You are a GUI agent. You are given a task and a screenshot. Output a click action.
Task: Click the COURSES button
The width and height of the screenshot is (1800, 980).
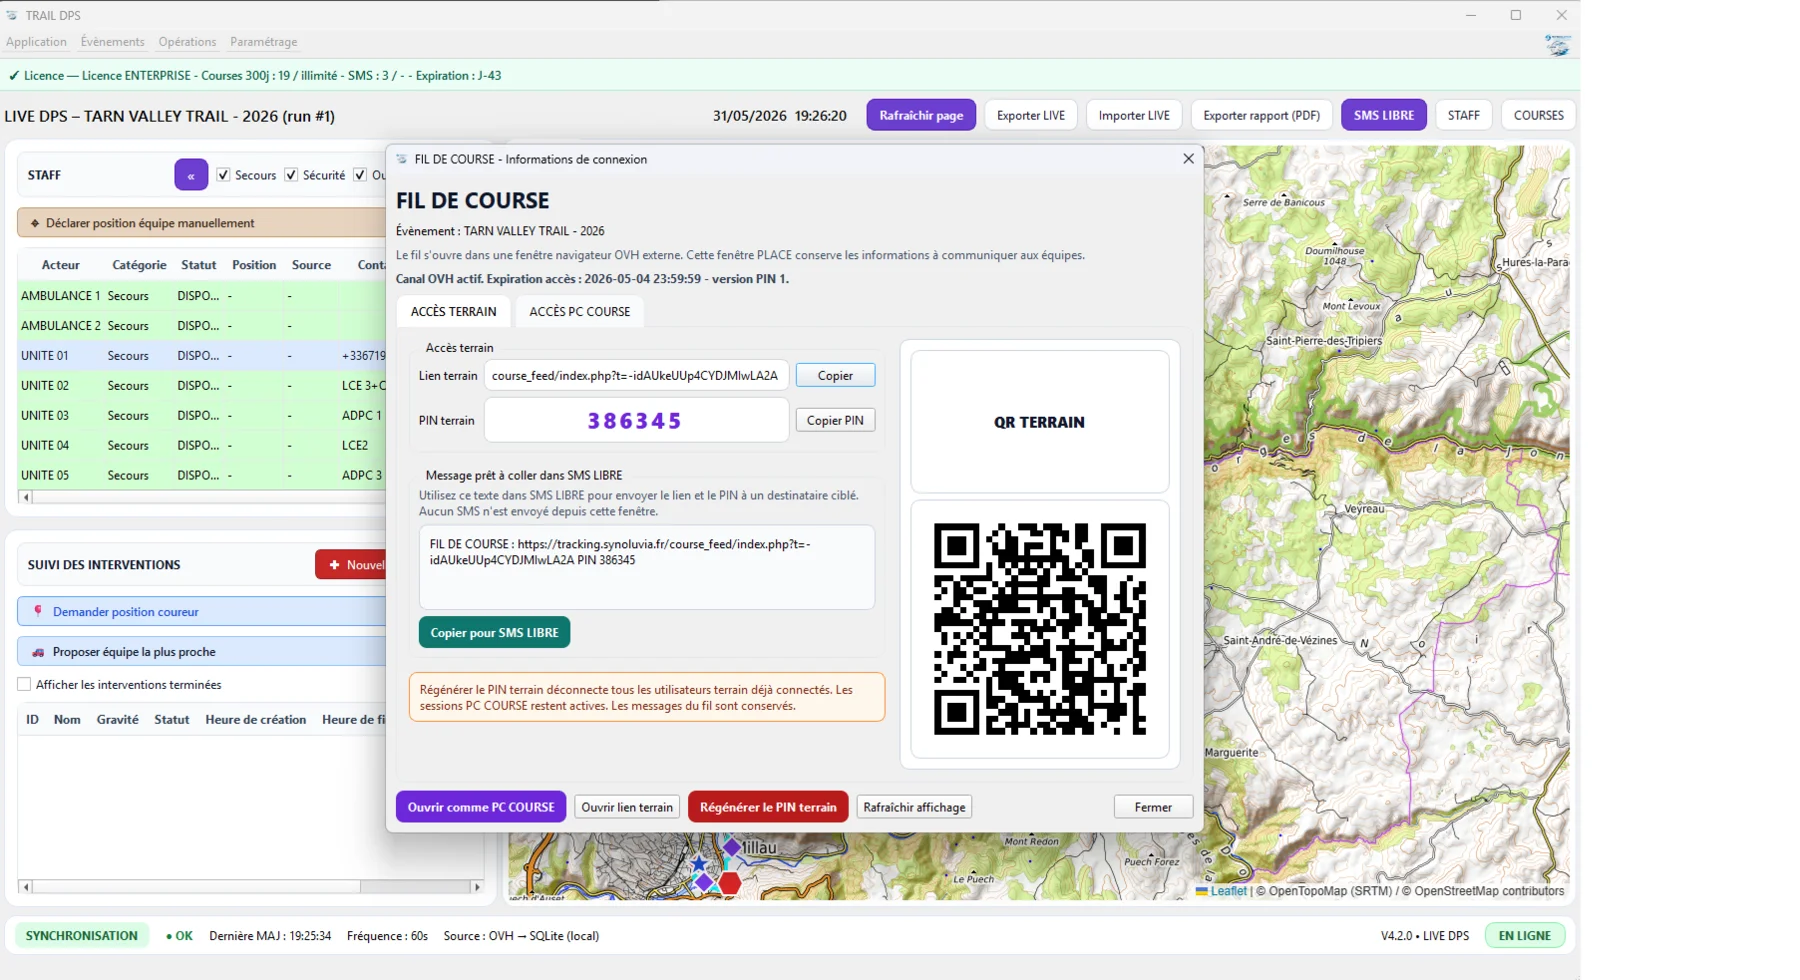(1538, 115)
